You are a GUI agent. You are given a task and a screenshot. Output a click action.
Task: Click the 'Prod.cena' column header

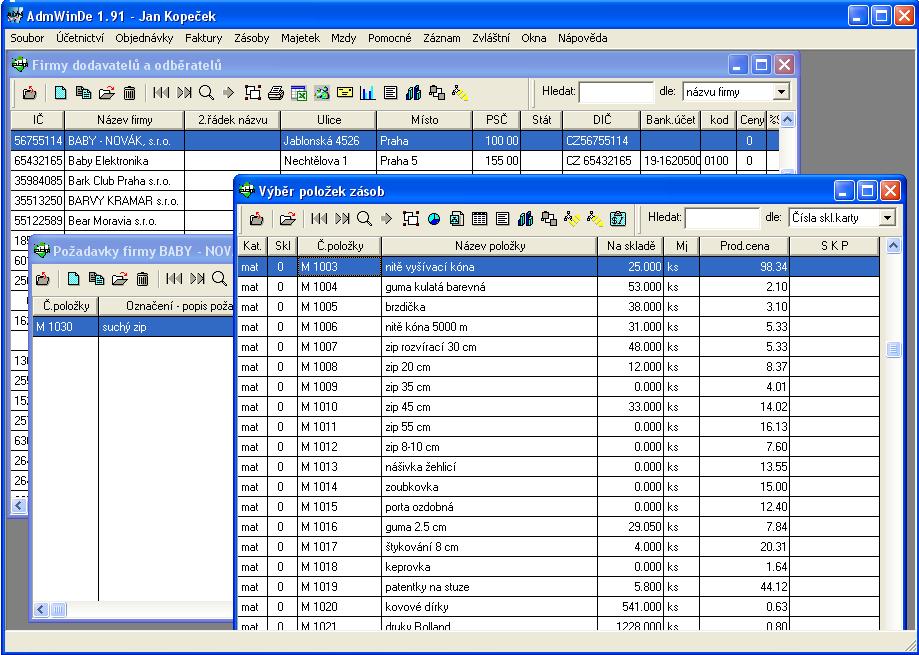coord(736,246)
